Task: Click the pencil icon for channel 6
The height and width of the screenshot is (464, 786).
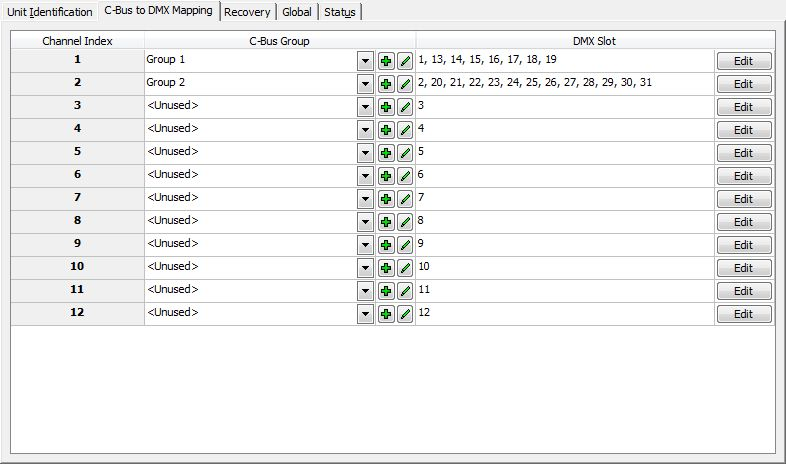Action: click(x=405, y=176)
